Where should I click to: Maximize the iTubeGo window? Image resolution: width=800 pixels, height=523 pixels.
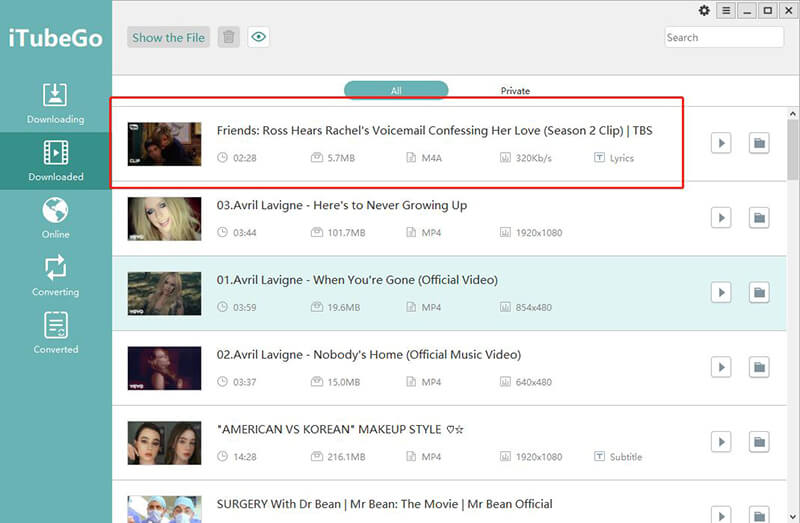point(768,11)
